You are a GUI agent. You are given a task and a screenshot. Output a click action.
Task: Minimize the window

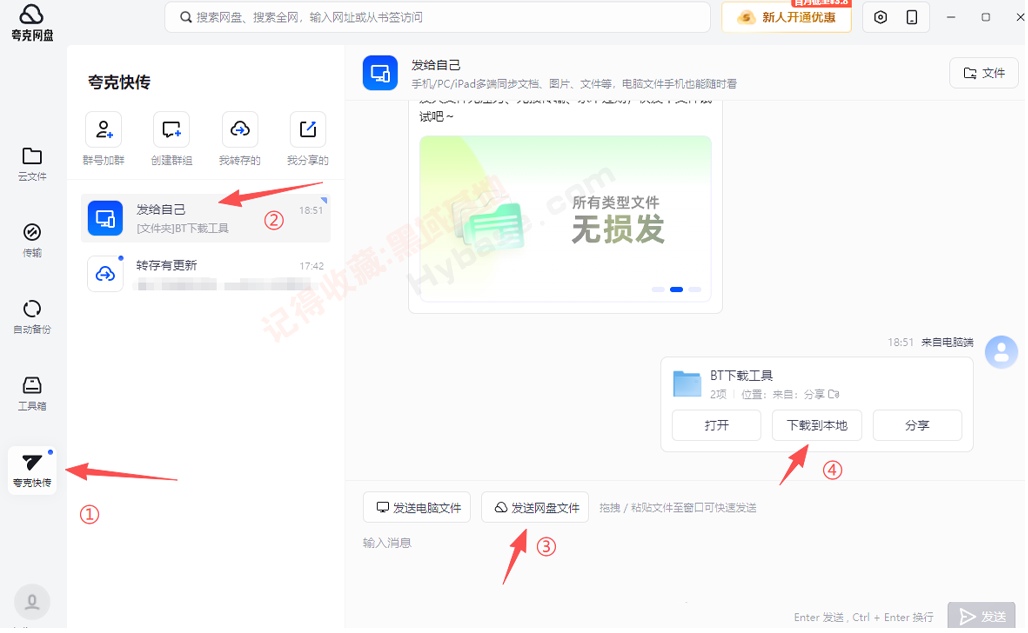pyautogui.click(x=951, y=17)
